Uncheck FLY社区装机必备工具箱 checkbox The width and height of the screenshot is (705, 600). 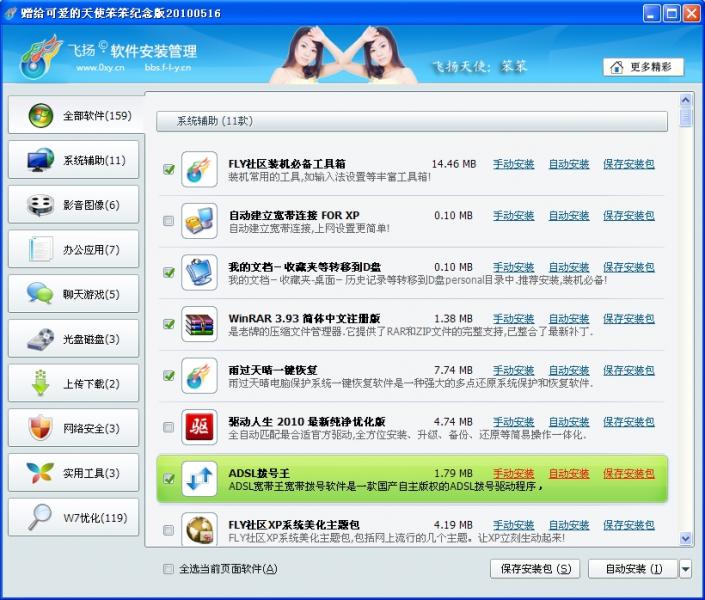(169, 170)
